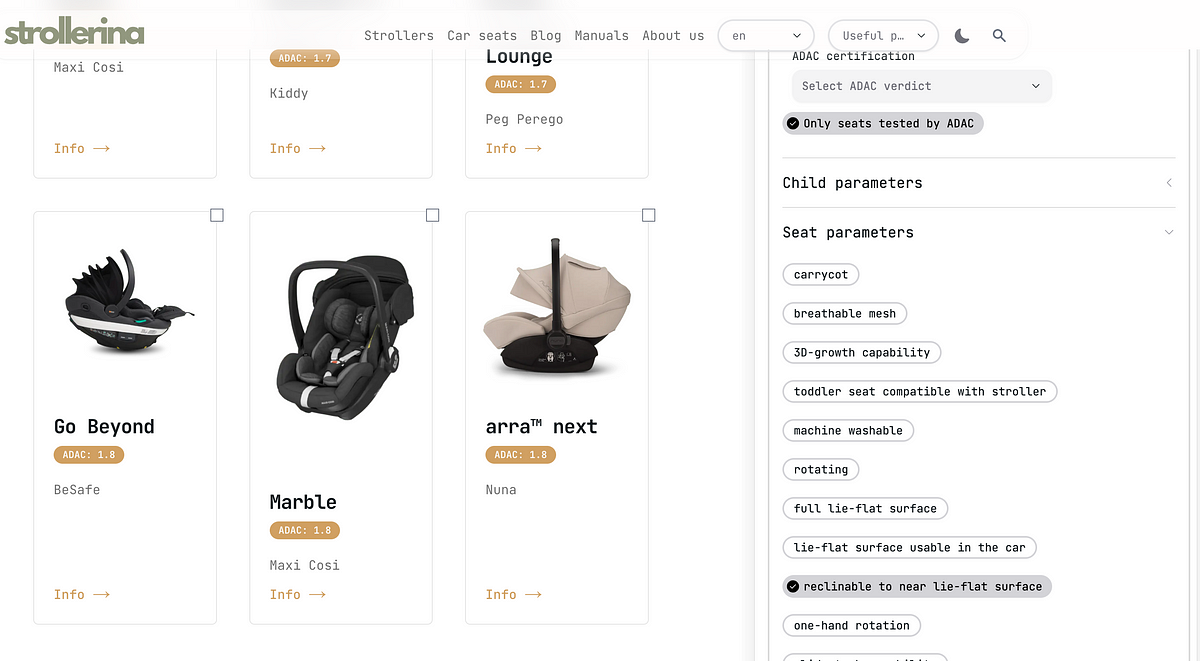The image size is (1200, 661).
Task: Expand Child parameters section
Action: coord(979,183)
